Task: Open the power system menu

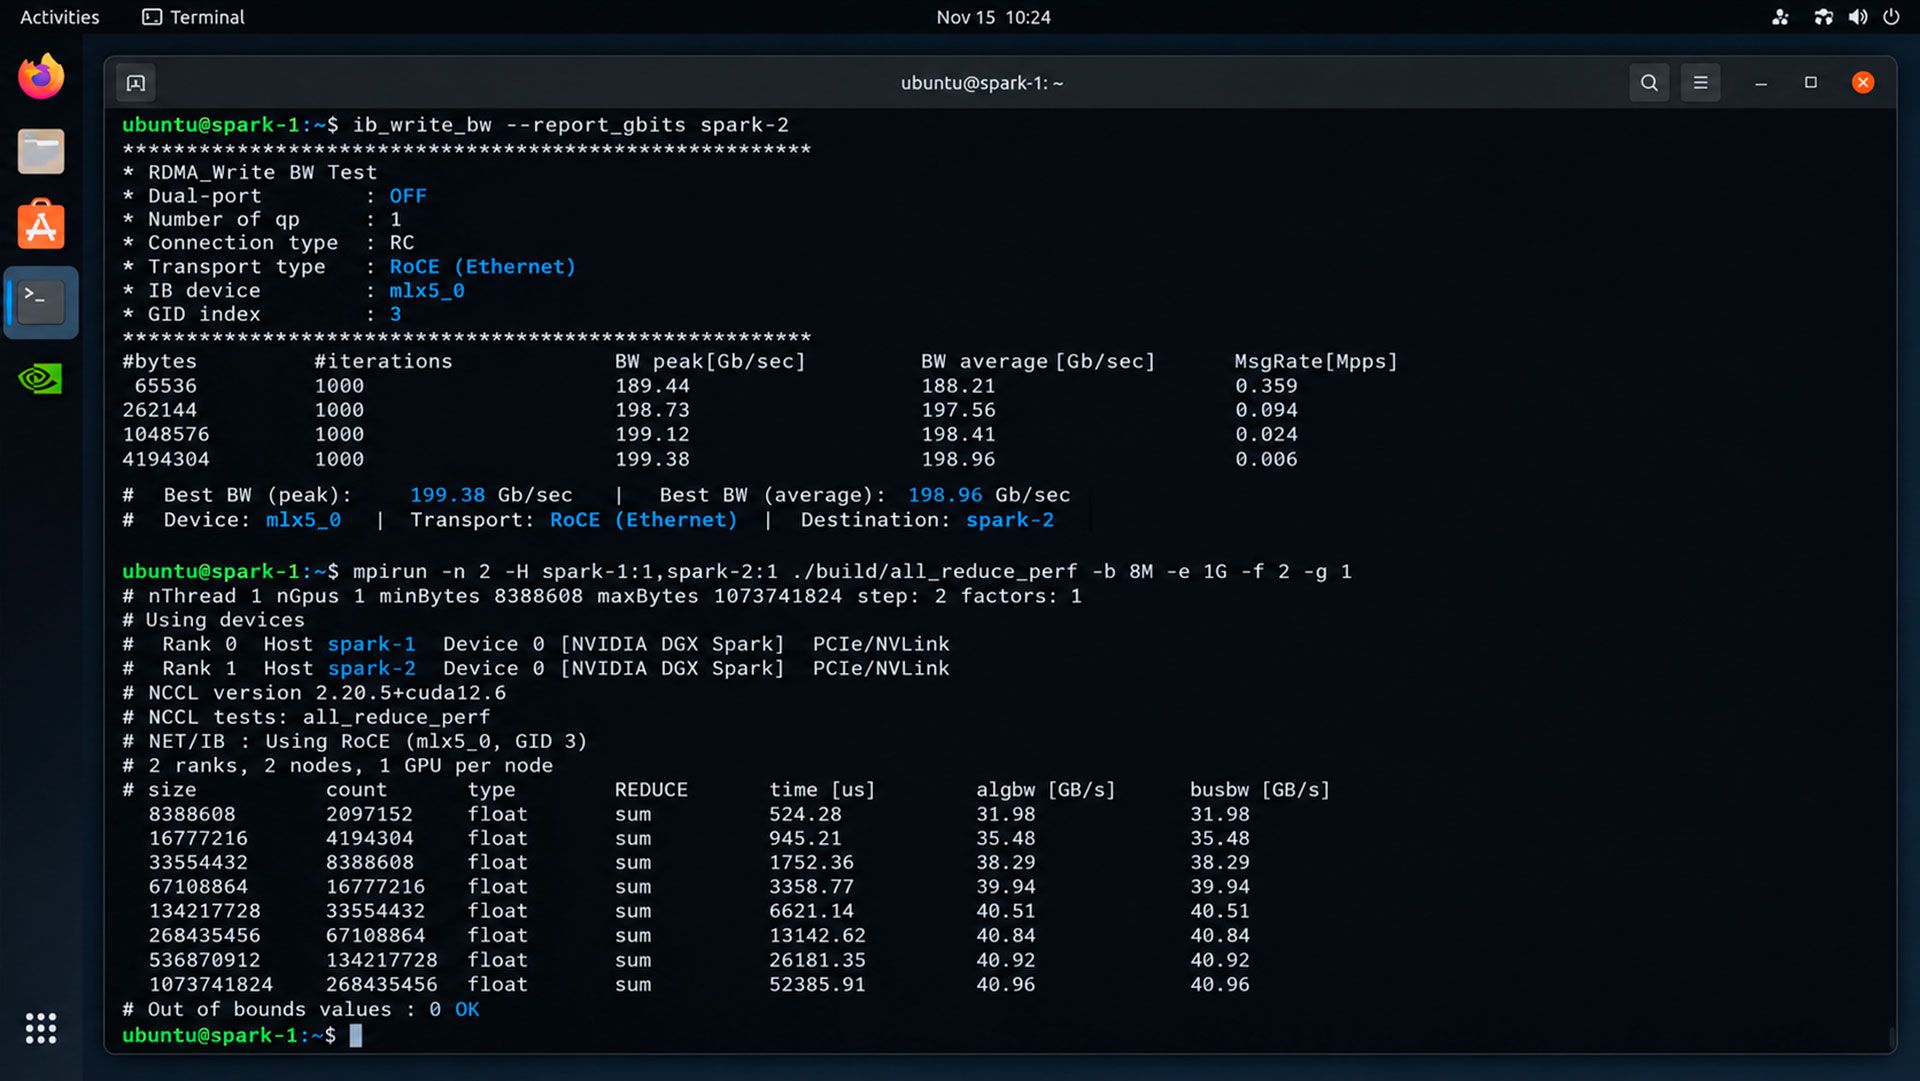Action: coord(1891,17)
